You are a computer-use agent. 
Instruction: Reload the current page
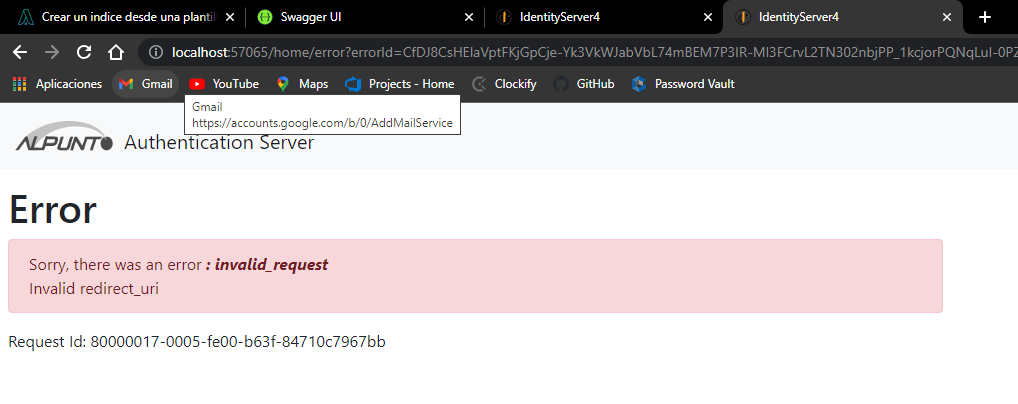84,52
